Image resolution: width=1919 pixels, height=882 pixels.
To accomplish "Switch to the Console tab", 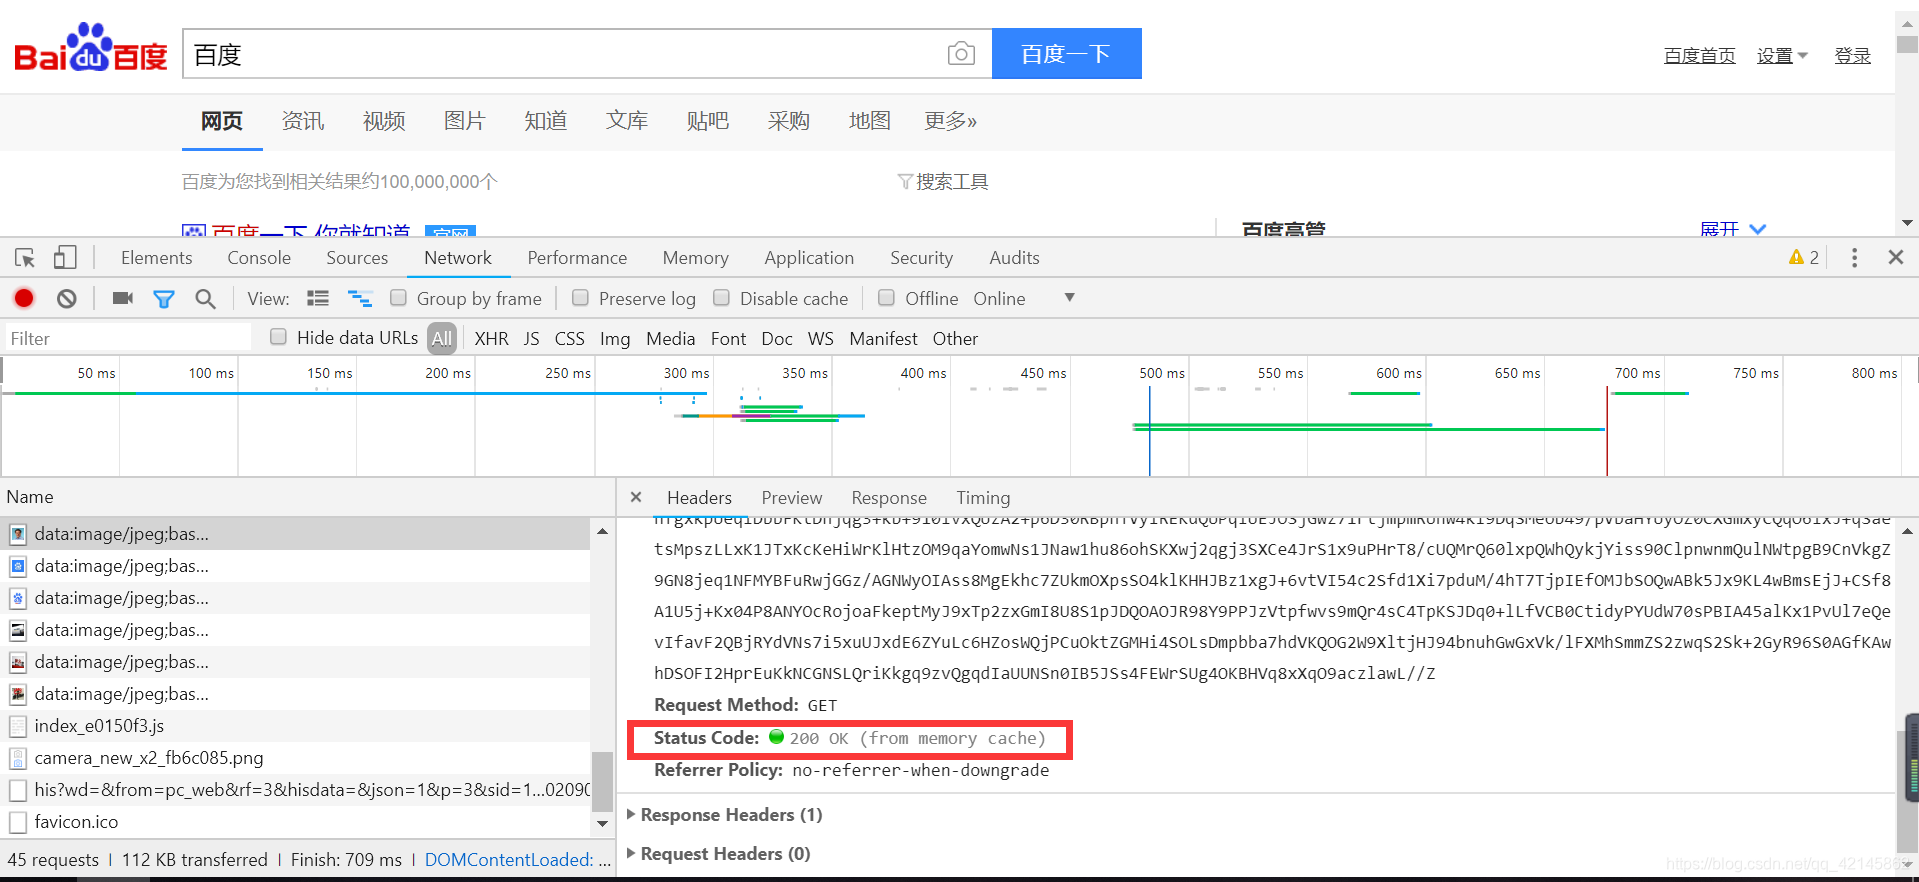I will tap(259, 258).
